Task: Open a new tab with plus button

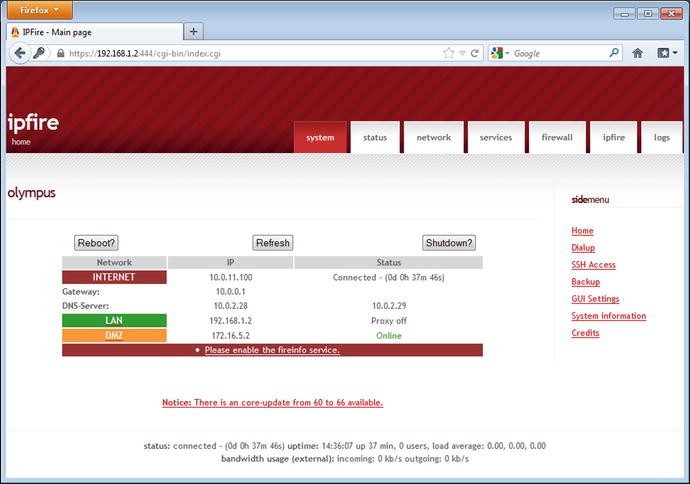Action: pyautogui.click(x=193, y=31)
